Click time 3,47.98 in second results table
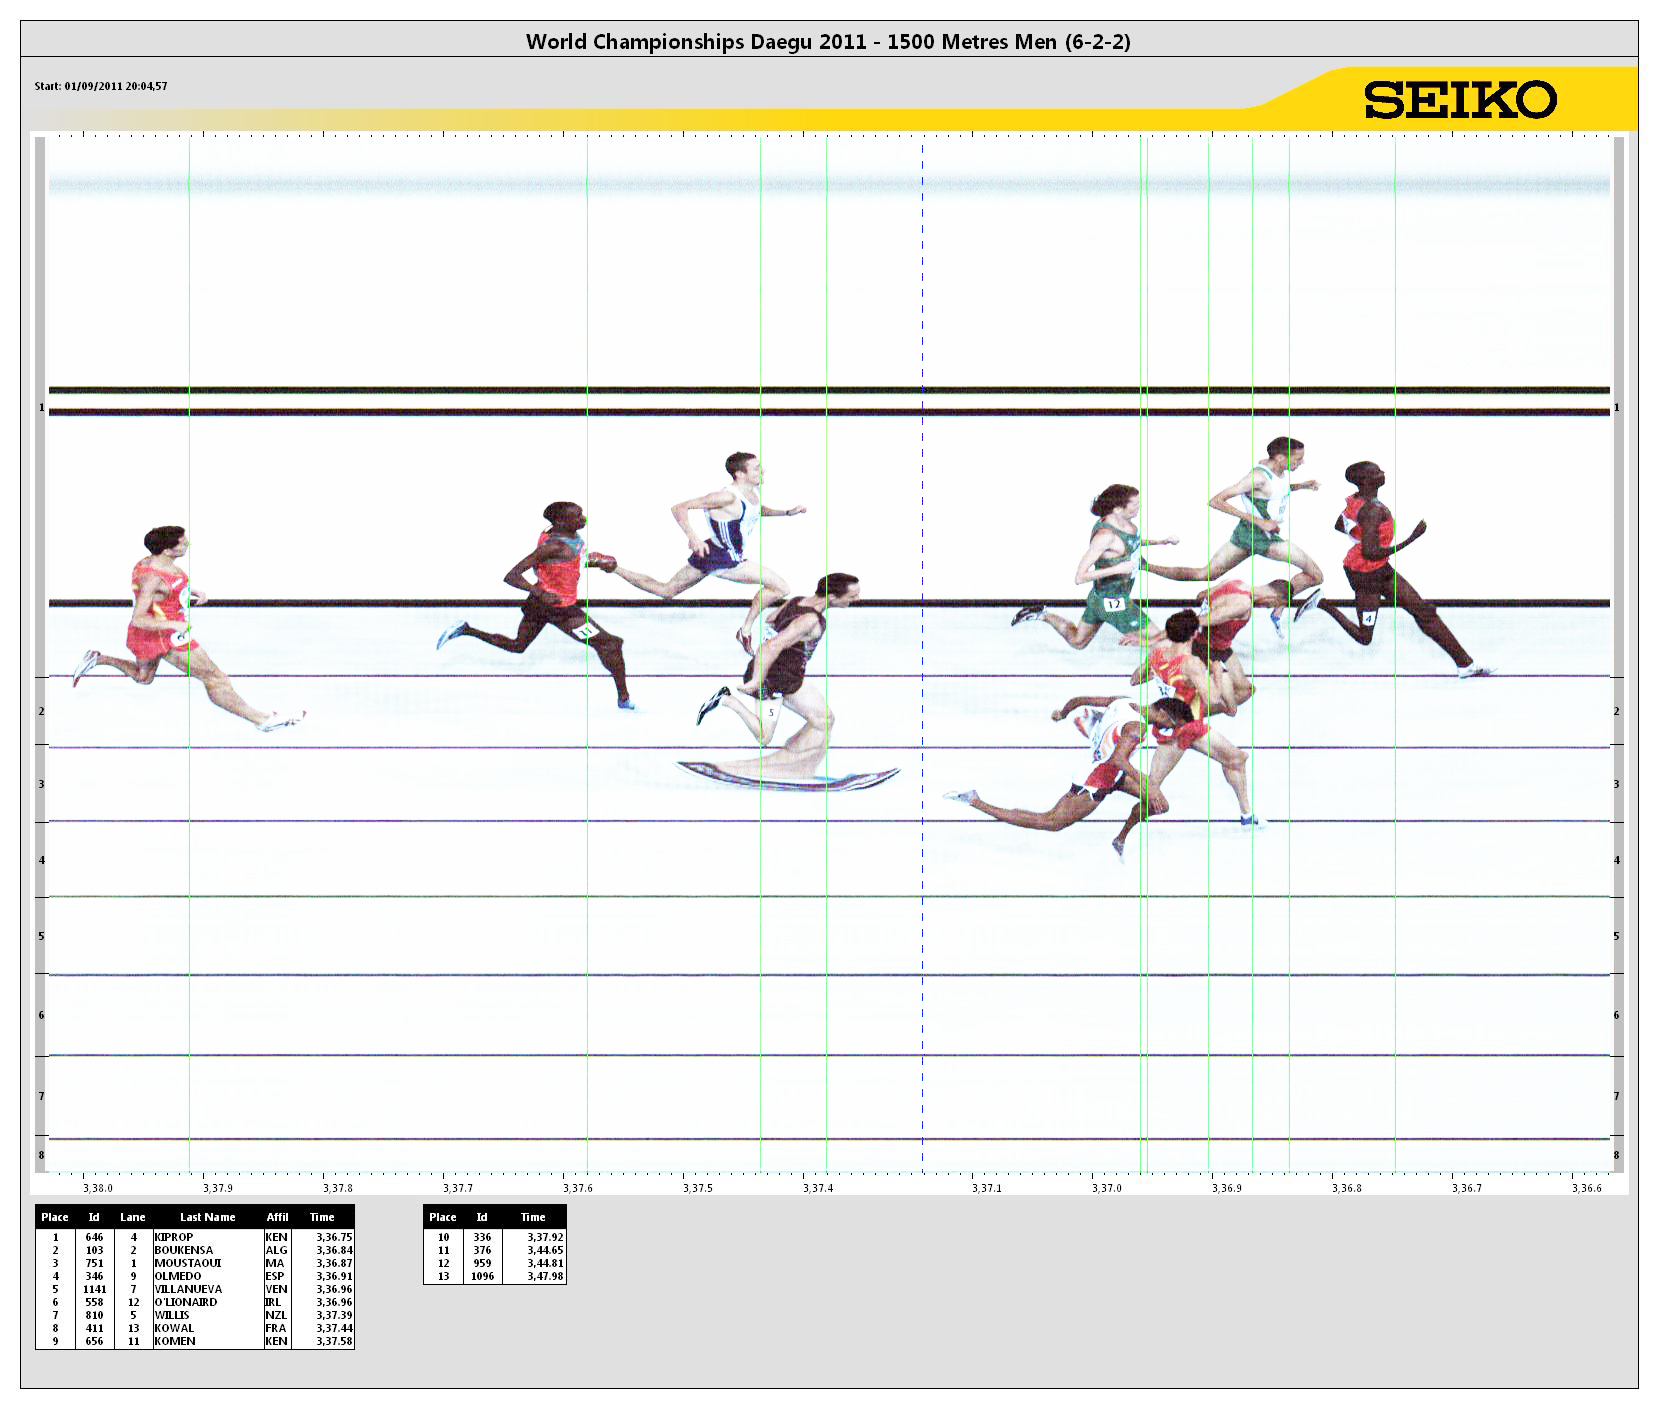 (x=545, y=1276)
